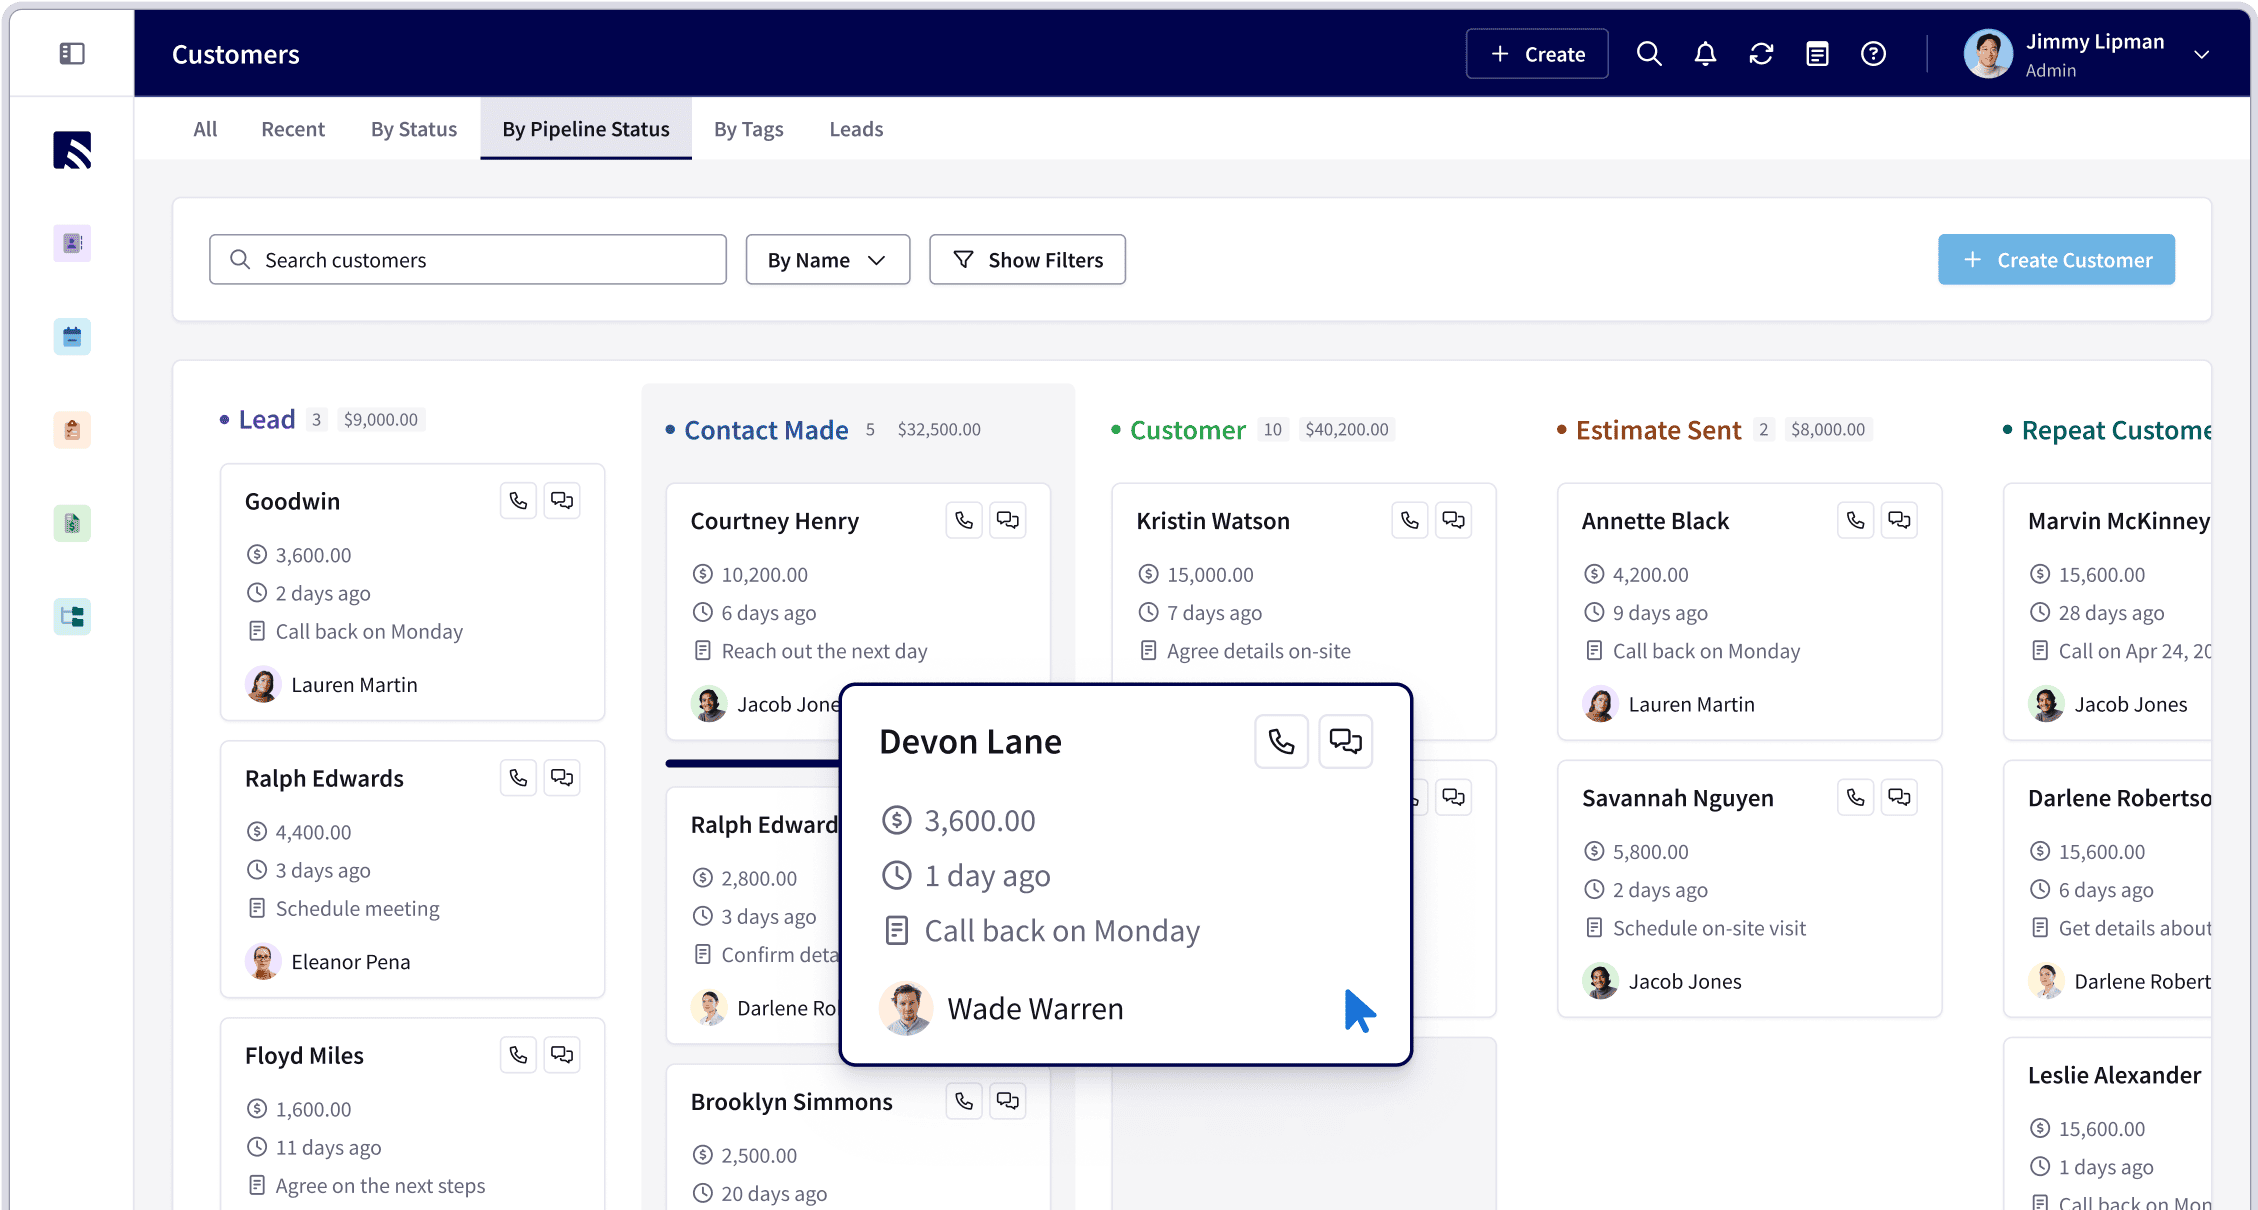Open notifications from the bell icon
This screenshot has width=2258, height=1210.
pyautogui.click(x=1705, y=53)
